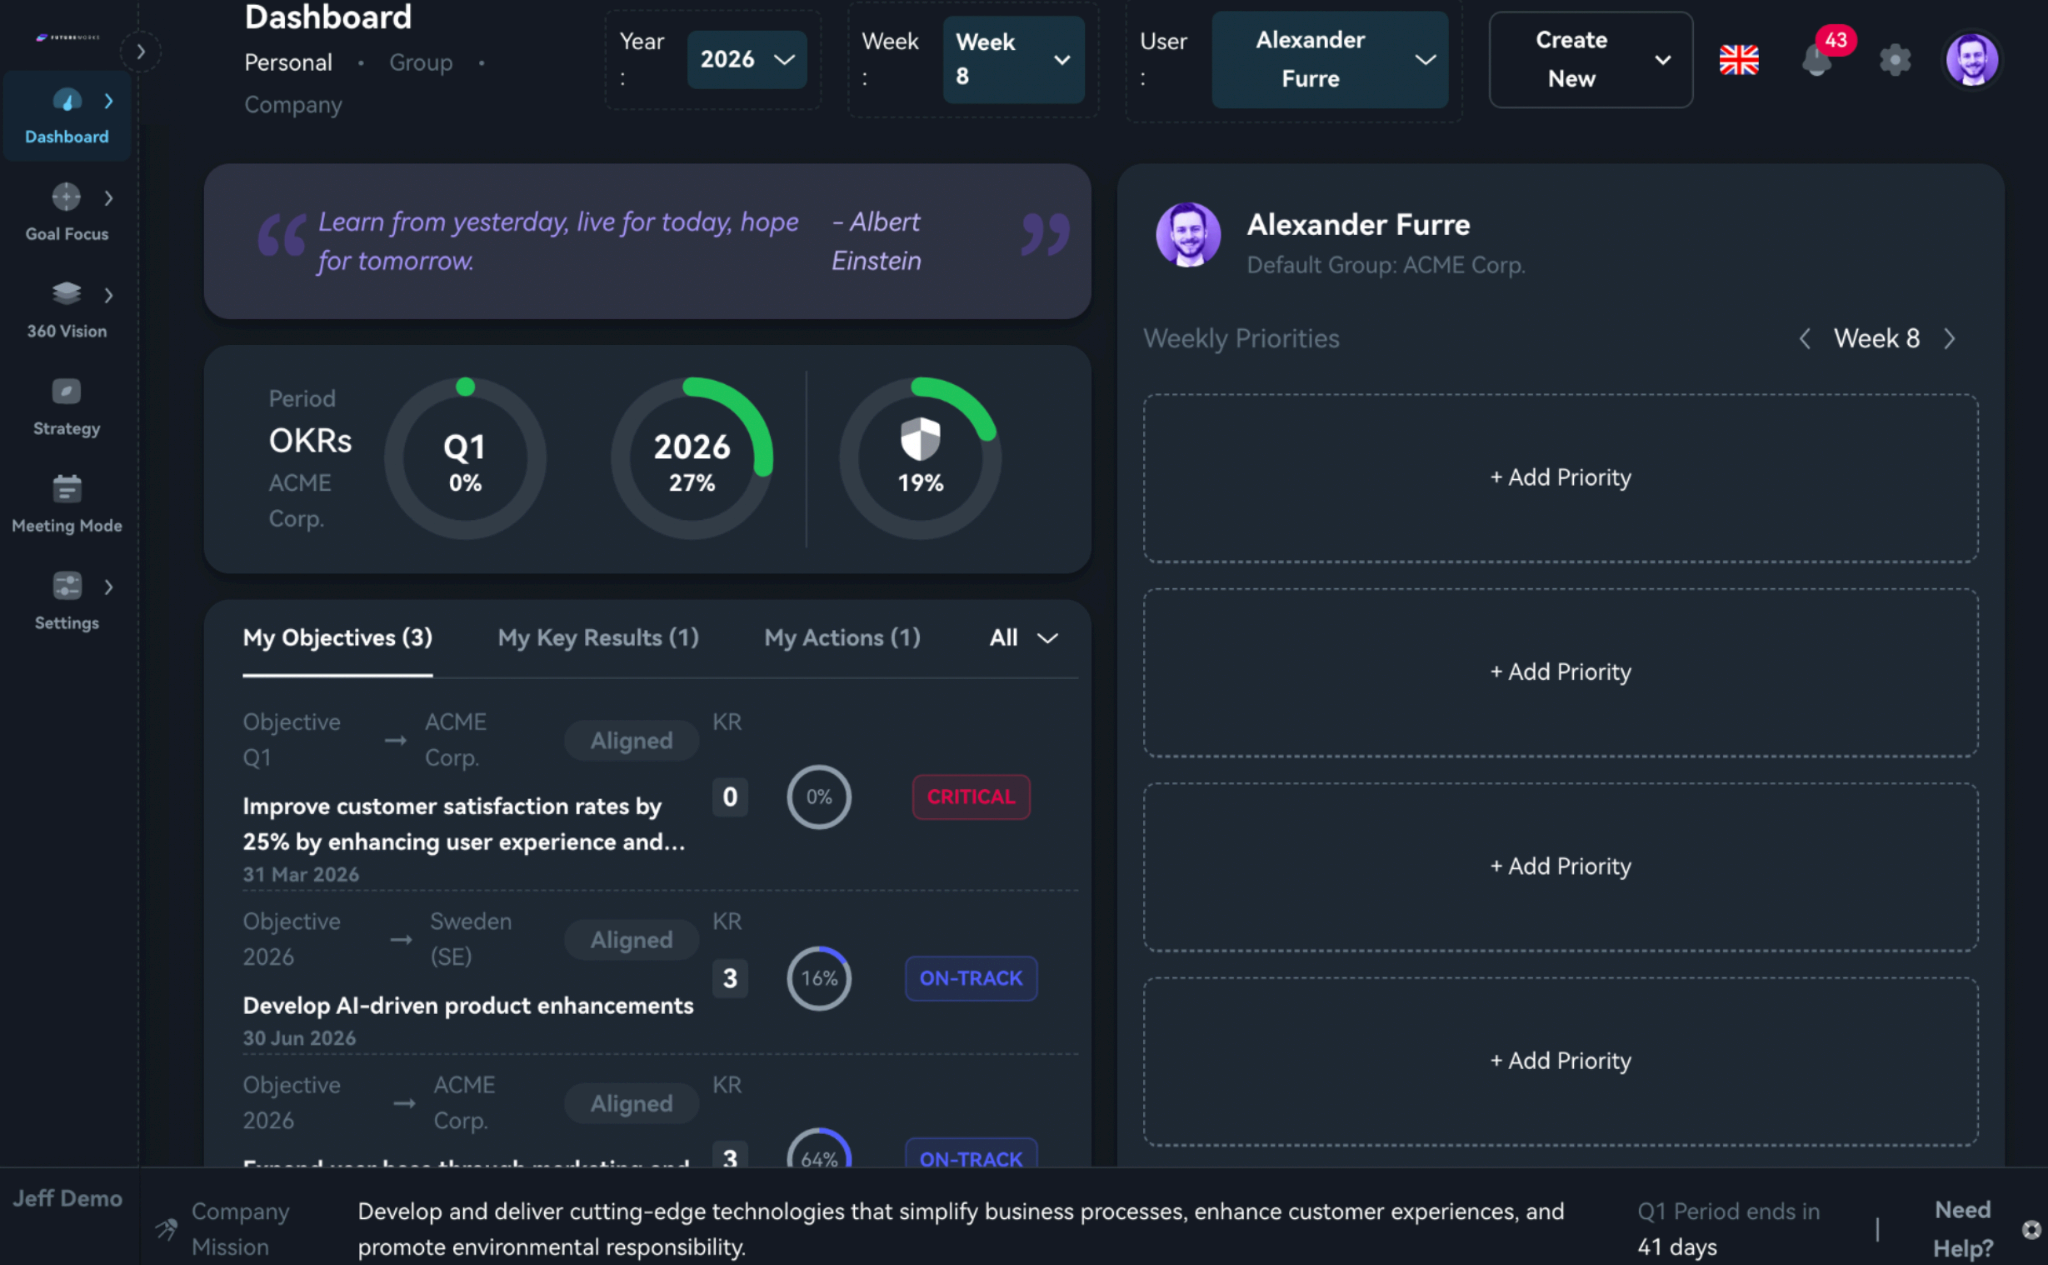Click Alexander Furre's avatar in profile card
This screenshot has width=2048, height=1265.
1188,235
